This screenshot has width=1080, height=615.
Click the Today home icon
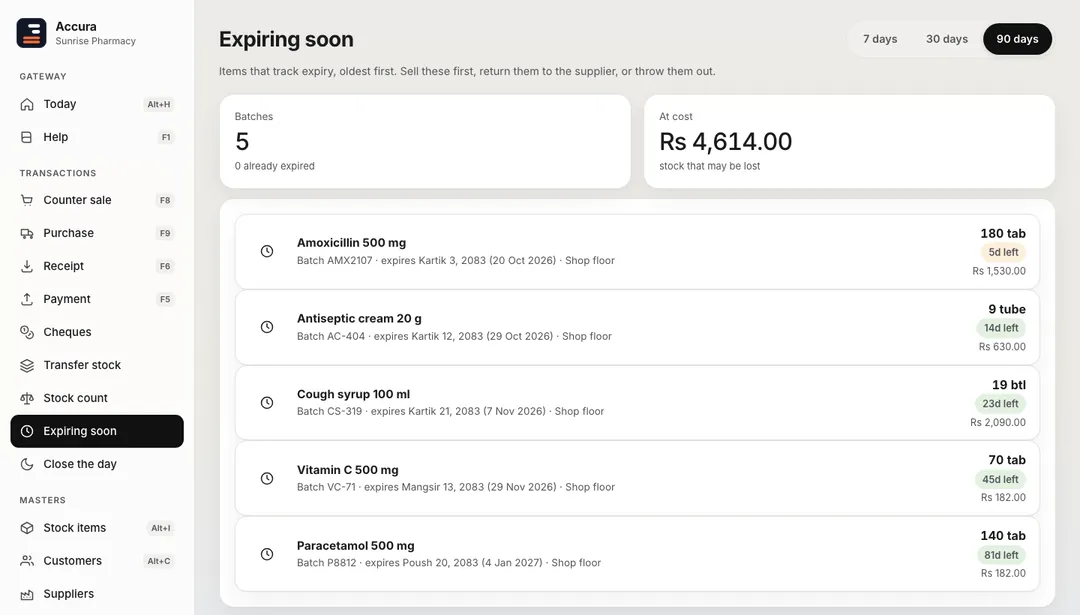(27, 104)
